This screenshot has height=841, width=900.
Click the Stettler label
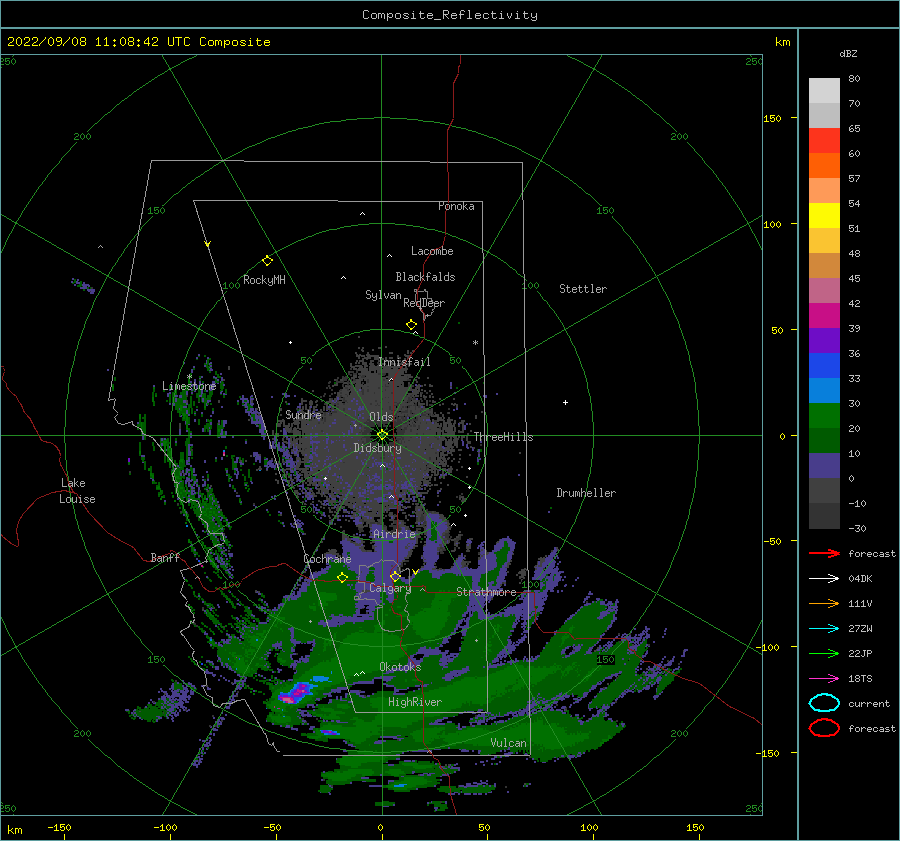pyautogui.click(x=583, y=289)
